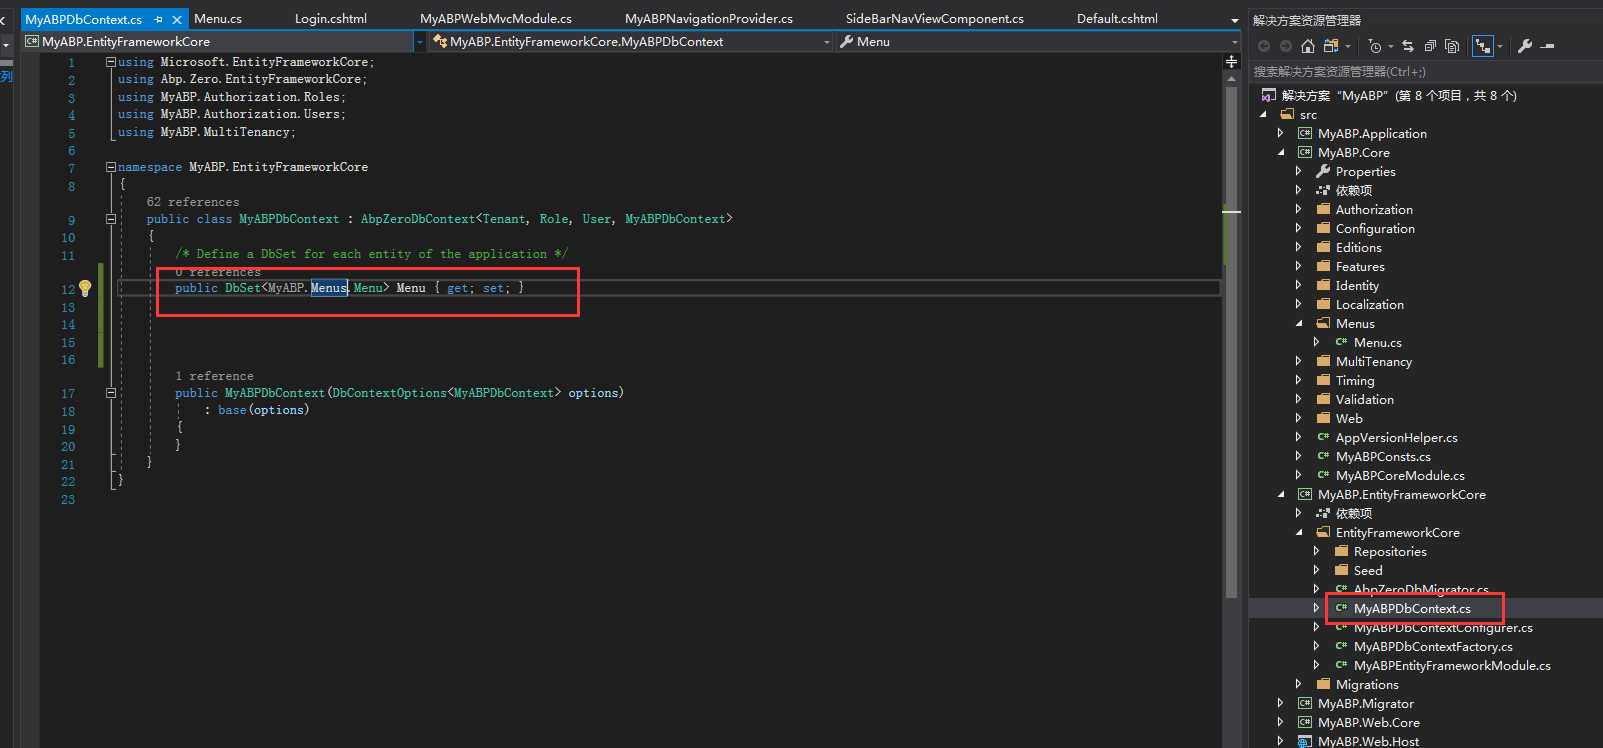The height and width of the screenshot is (748, 1603).
Task: Toggle the pin on MyABPDbContext.cs tab
Action: pos(158,19)
